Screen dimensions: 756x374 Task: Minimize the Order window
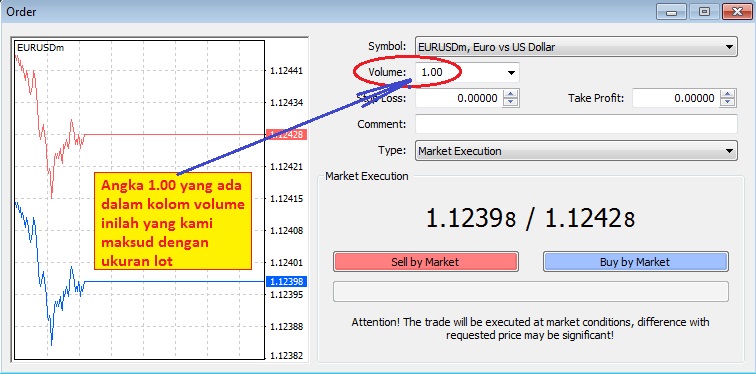672,12
